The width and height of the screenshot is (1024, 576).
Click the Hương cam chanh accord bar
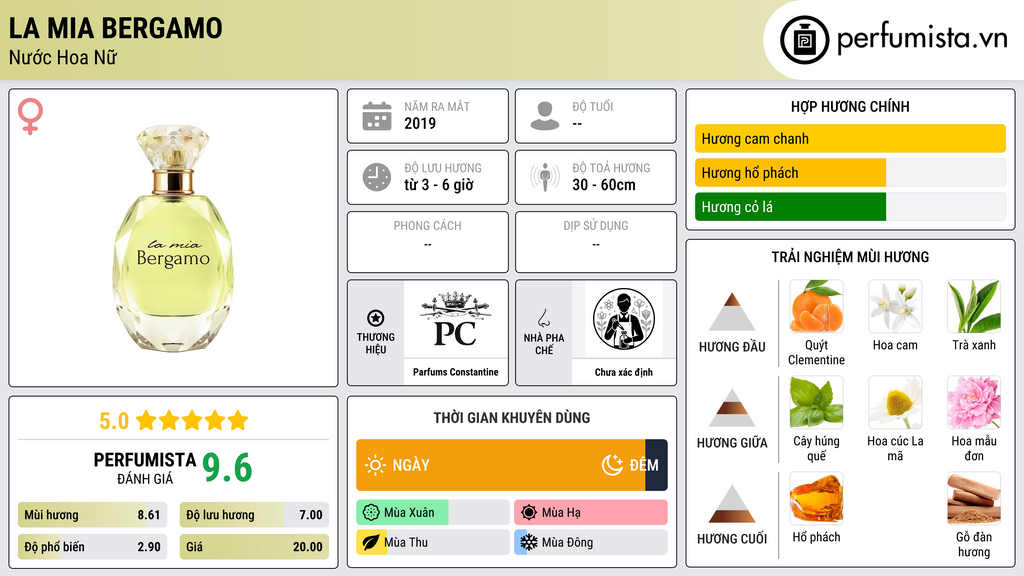pyautogui.click(x=850, y=138)
